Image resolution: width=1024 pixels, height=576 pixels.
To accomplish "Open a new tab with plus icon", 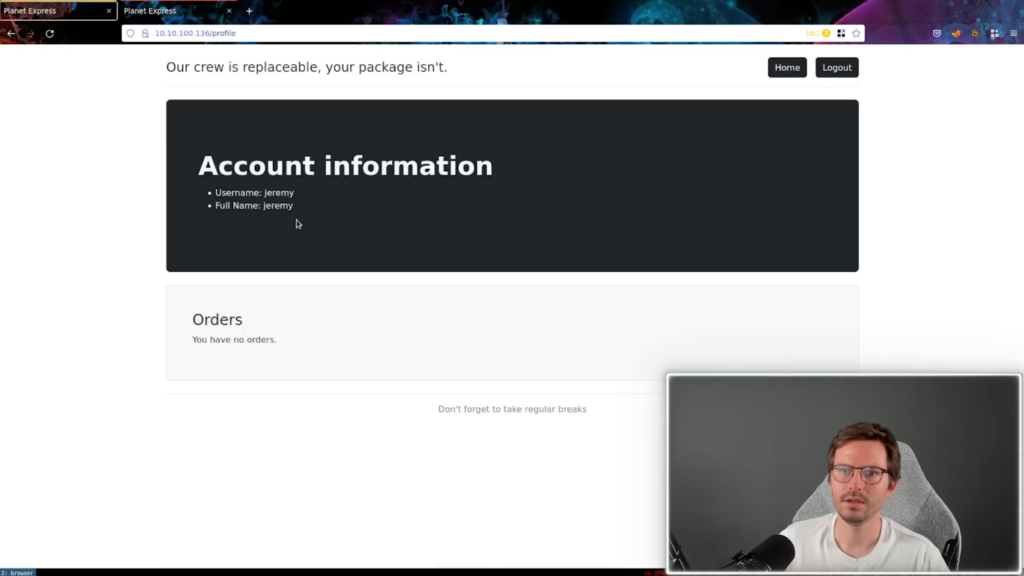I will pos(249,11).
